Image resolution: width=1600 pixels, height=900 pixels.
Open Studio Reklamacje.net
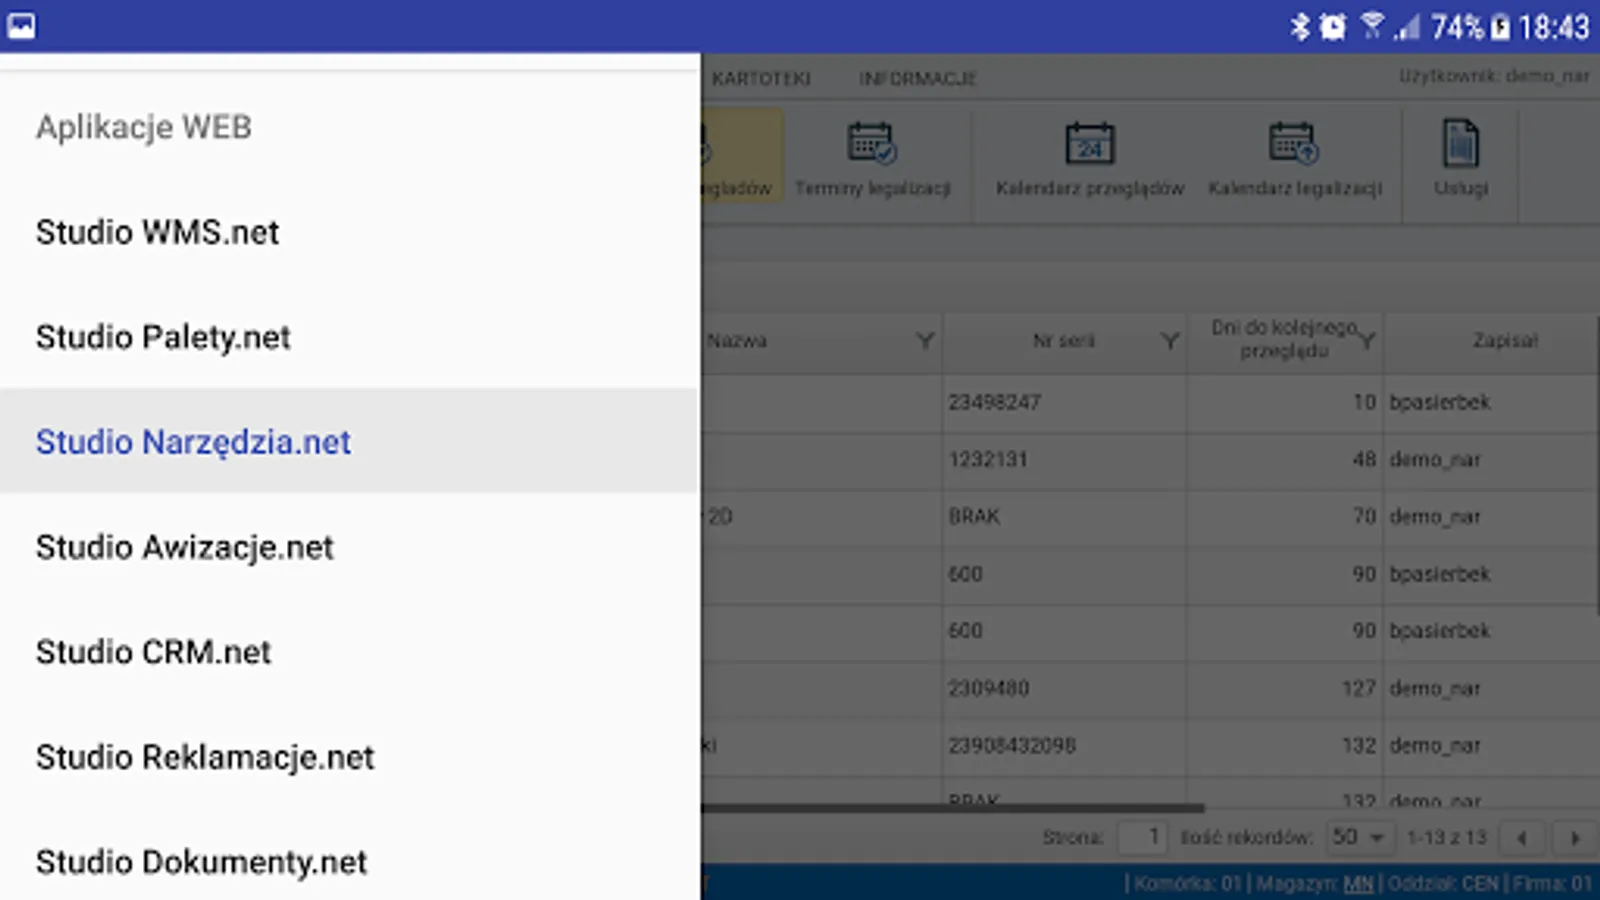point(205,757)
